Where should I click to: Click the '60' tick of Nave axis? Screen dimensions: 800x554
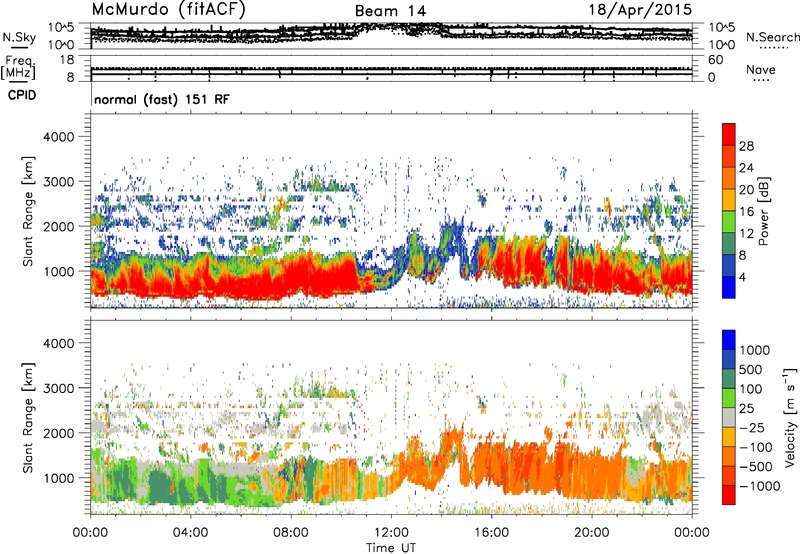pyautogui.click(x=715, y=60)
